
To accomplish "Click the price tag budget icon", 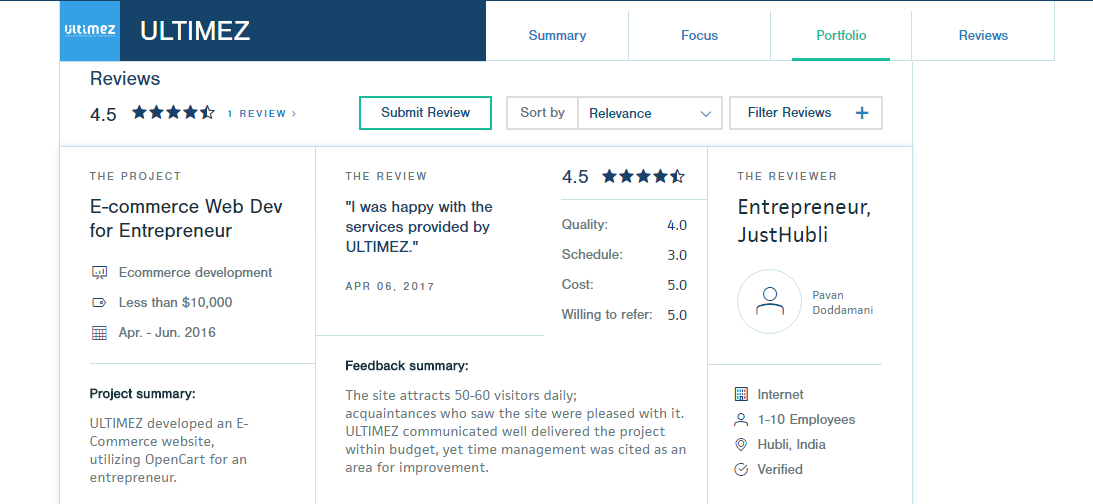I will (x=99, y=303).
